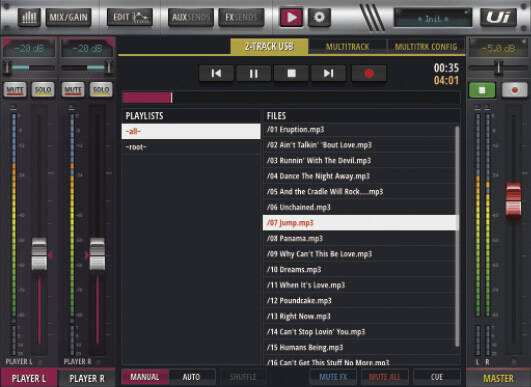This screenshot has height=387, width=531.
Task: Open the Init snapshot display
Action: tap(433, 18)
